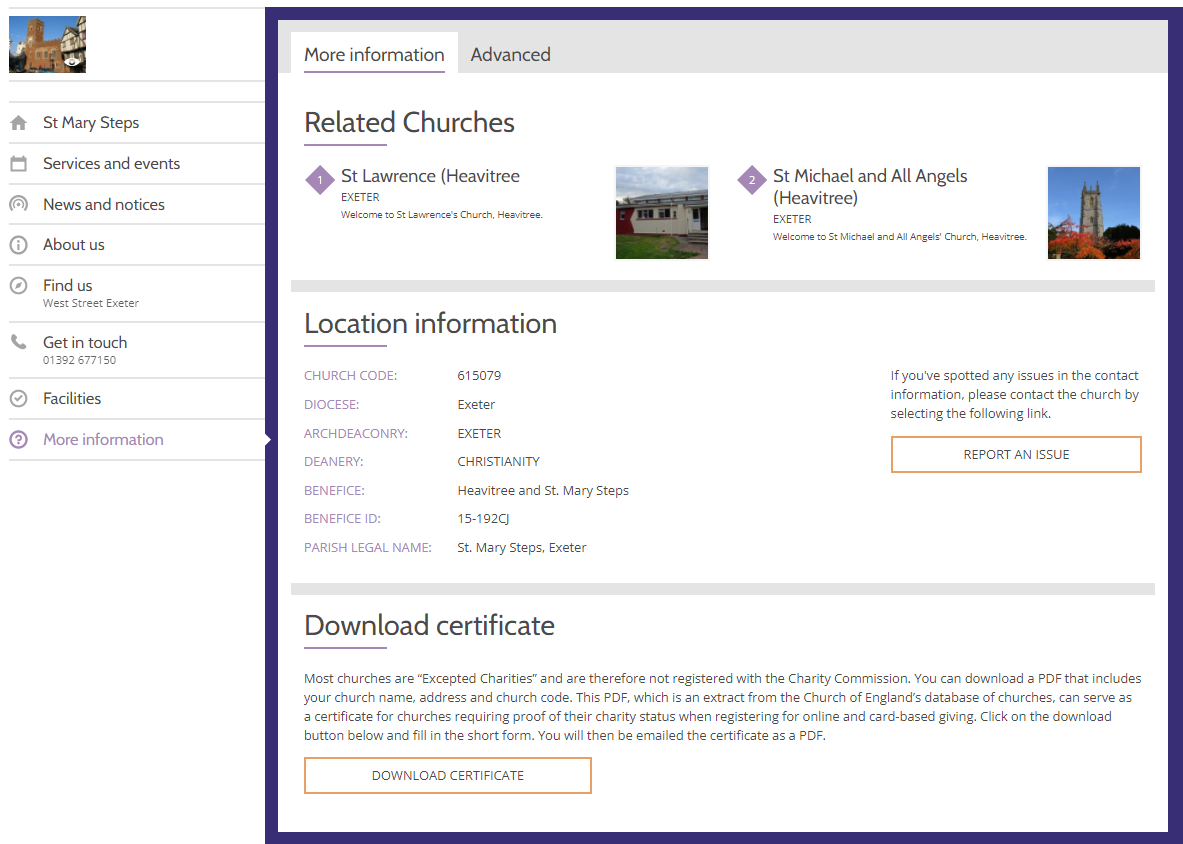Click the More information question mark icon

click(x=18, y=439)
